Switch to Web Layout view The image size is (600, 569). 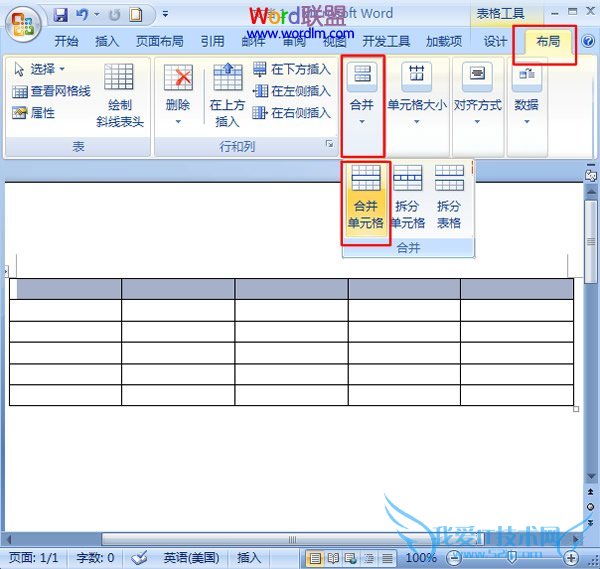click(351, 558)
